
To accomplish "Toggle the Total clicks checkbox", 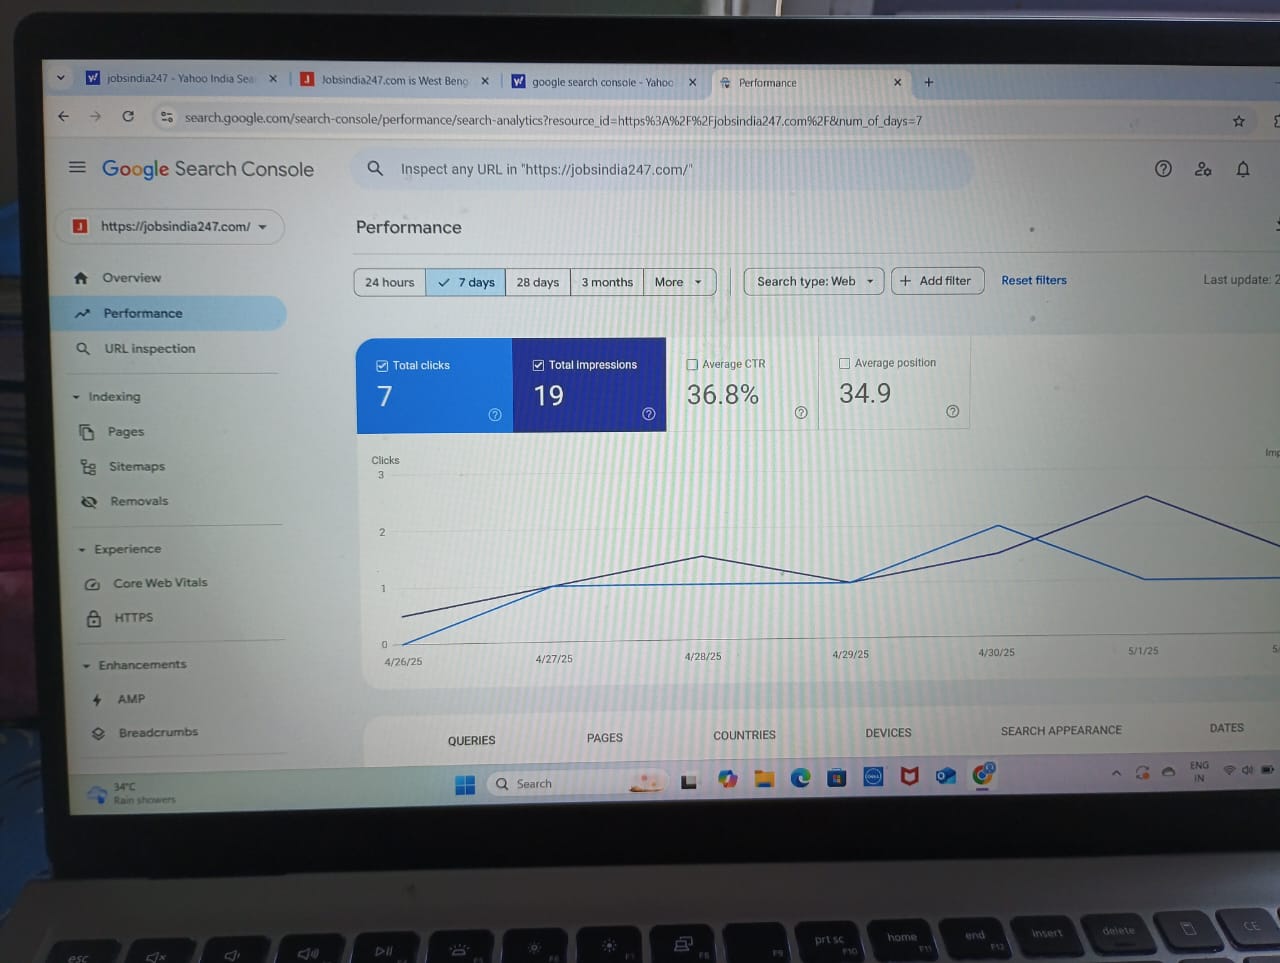I will click(x=382, y=366).
